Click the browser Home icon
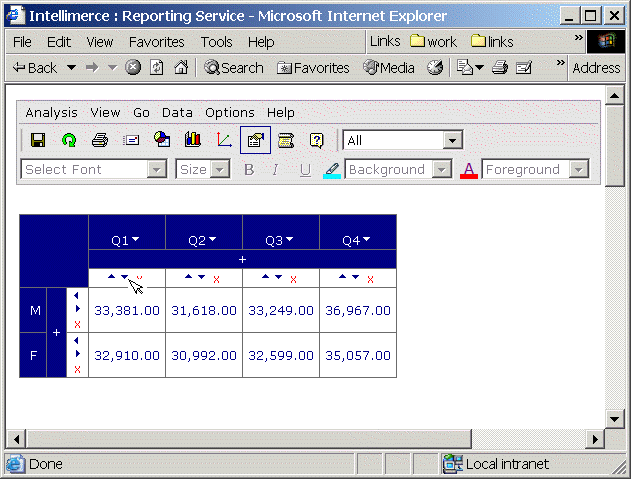The image size is (631, 479). (181, 67)
